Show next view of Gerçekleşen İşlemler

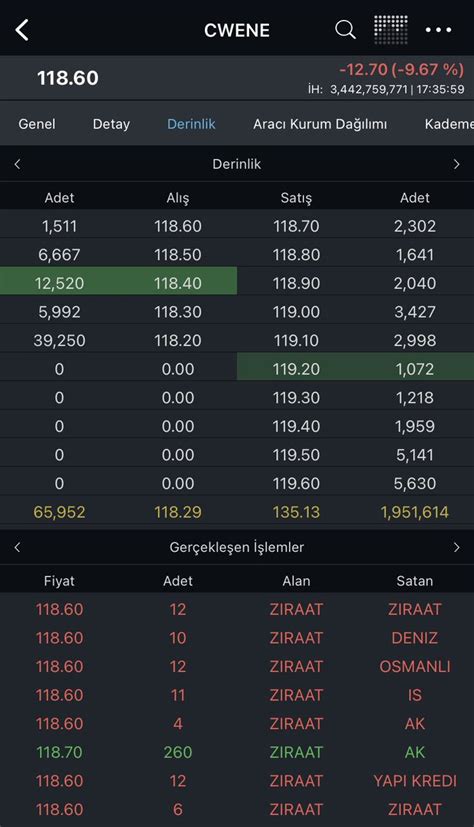tap(456, 547)
